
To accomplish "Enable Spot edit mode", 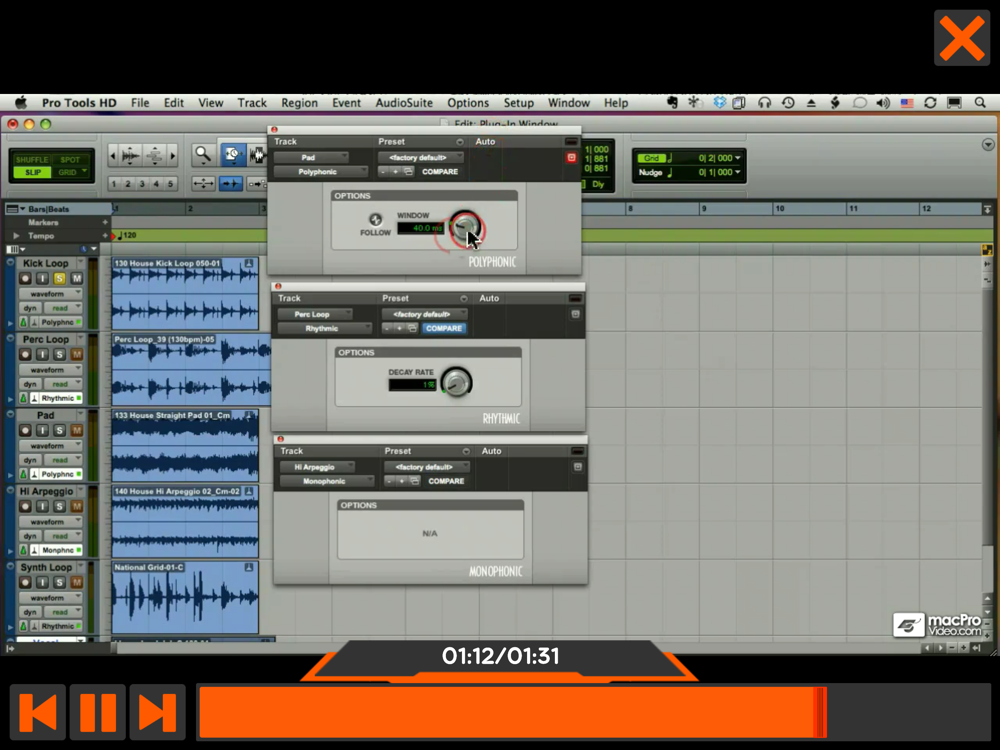I will [x=70, y=159].
